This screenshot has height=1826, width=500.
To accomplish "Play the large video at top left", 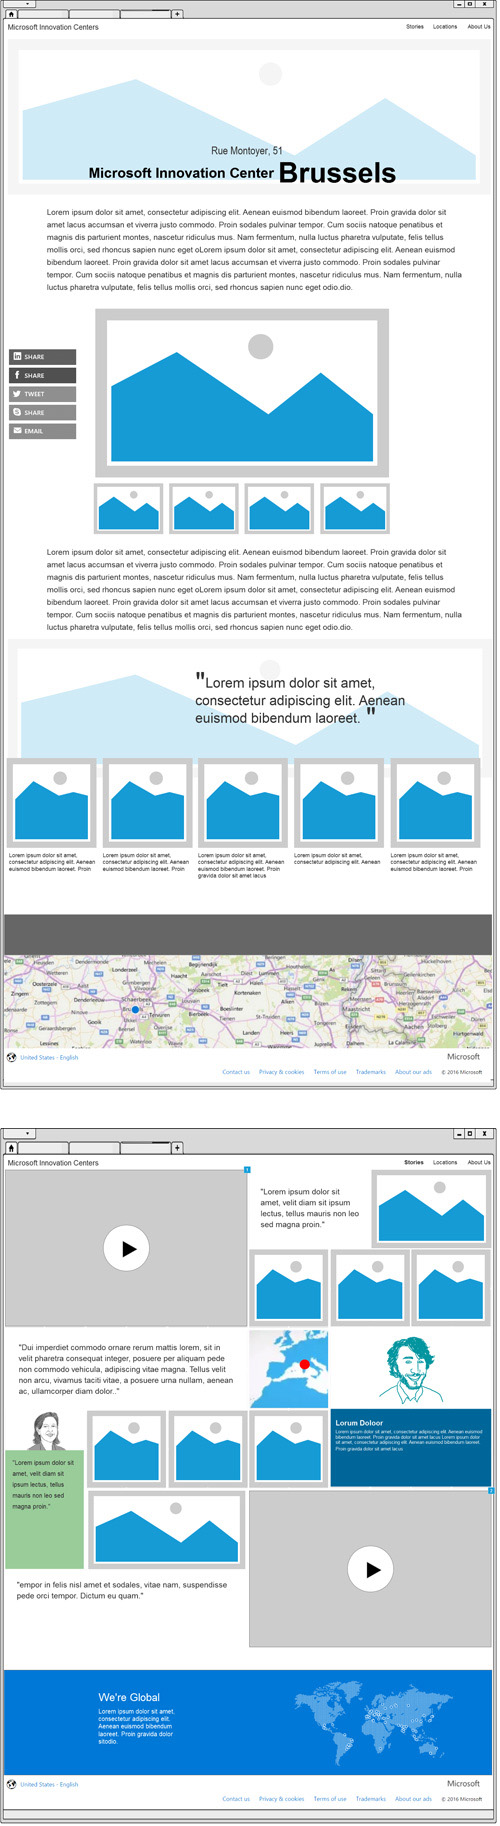I will click(126, 1248).
